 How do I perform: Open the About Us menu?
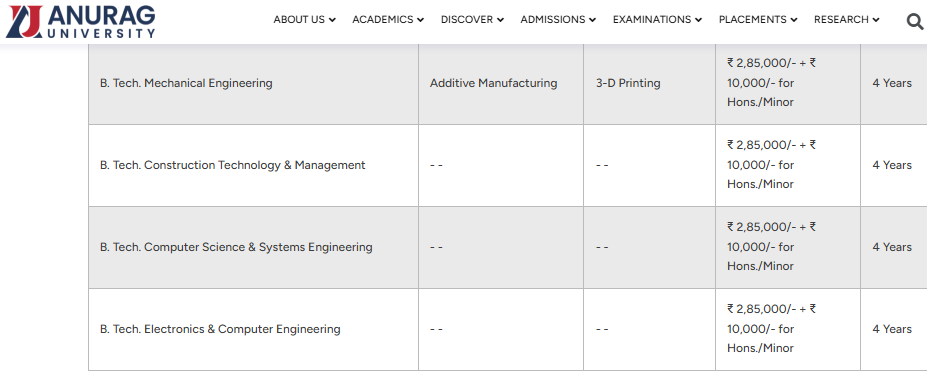(x=304, y=20)
